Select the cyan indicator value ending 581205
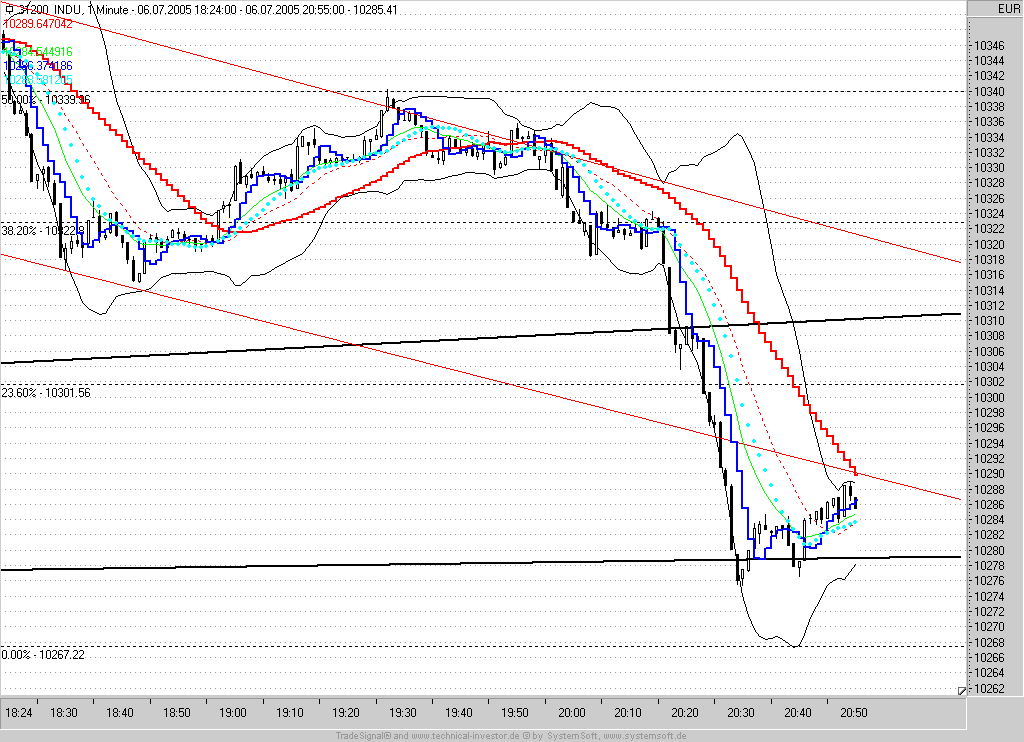Viewport: 1024px width, 742px height. 38,80
